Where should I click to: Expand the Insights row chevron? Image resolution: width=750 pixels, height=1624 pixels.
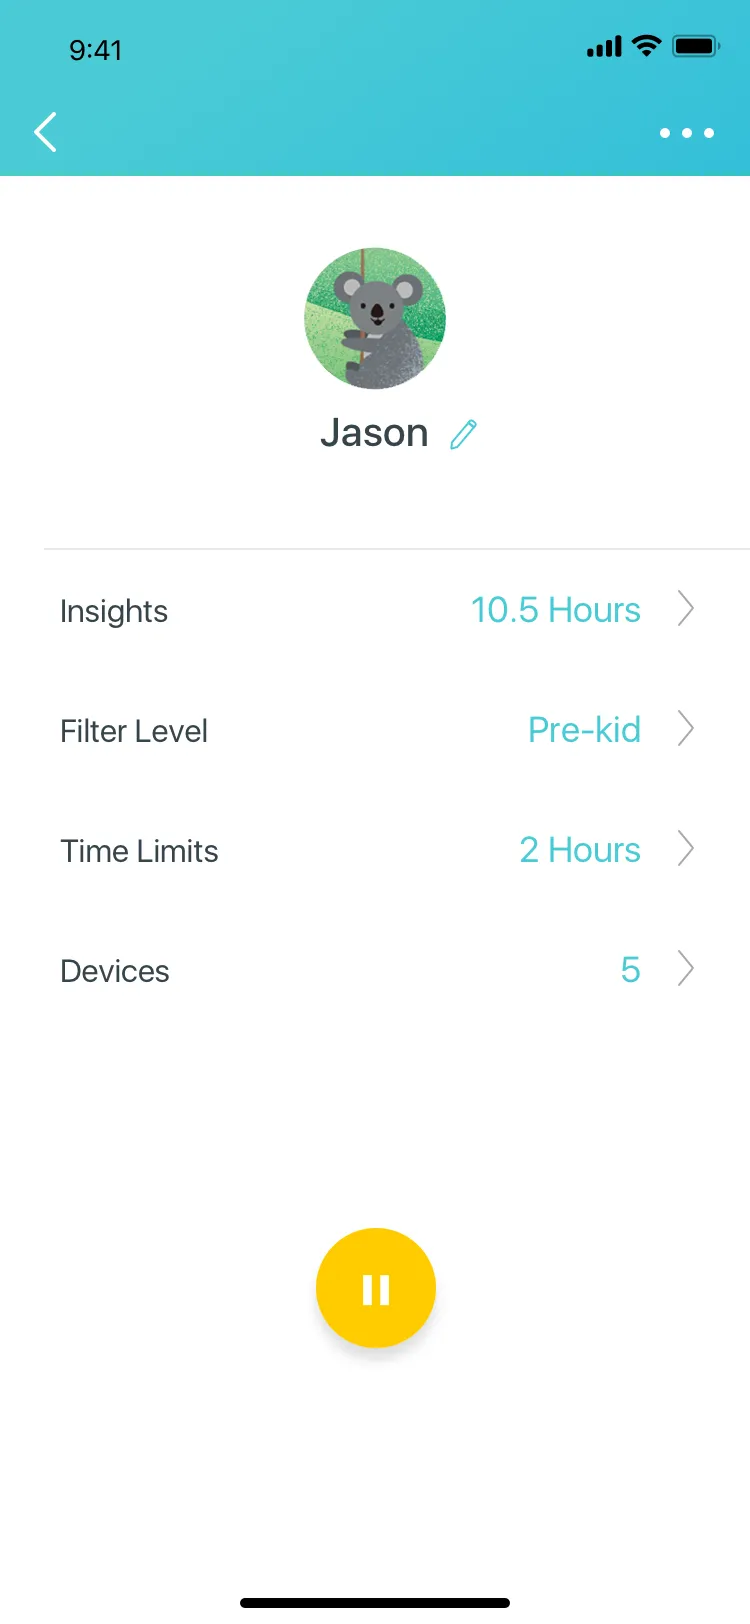(685, 608)
